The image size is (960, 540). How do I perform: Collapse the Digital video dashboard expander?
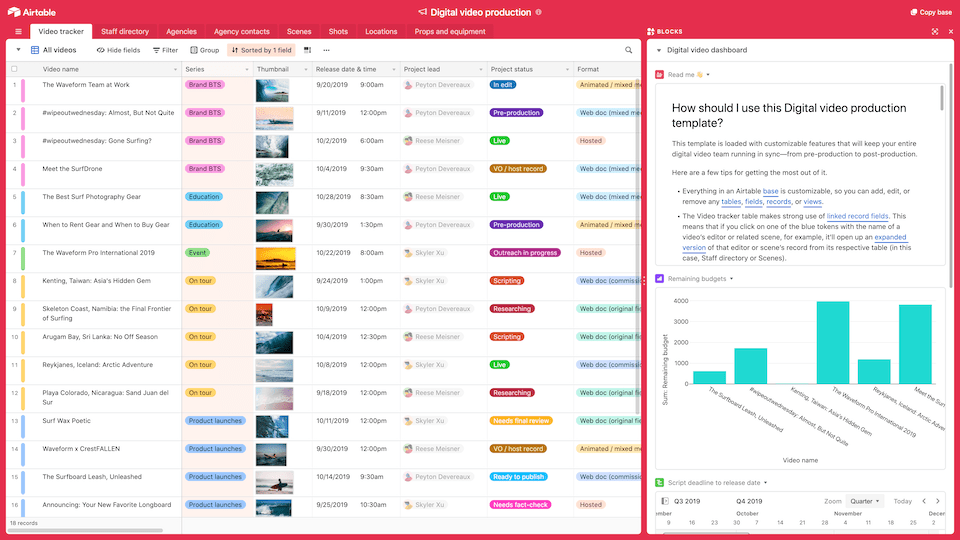coord(659,50)
